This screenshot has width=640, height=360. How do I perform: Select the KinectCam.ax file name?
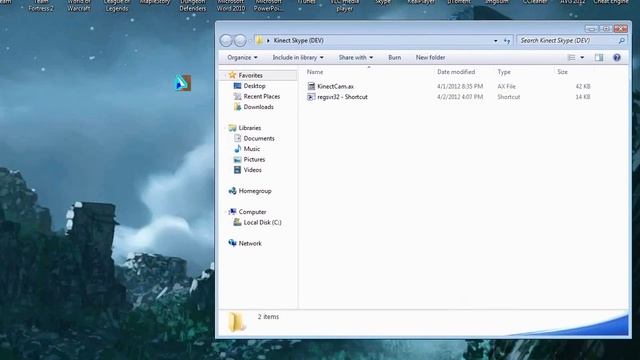pos(335,87)
